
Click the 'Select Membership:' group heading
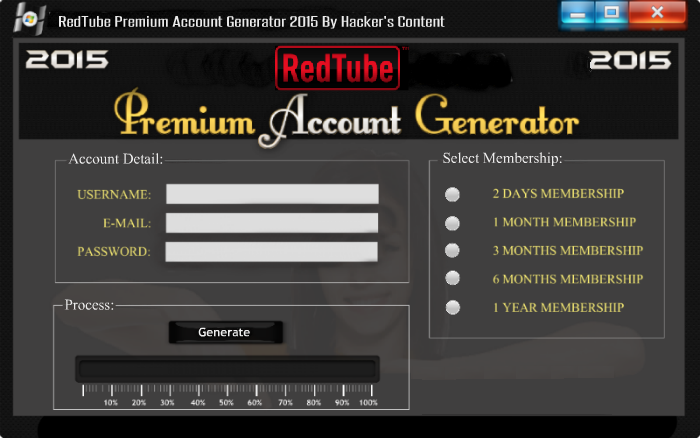coord(502,158)
